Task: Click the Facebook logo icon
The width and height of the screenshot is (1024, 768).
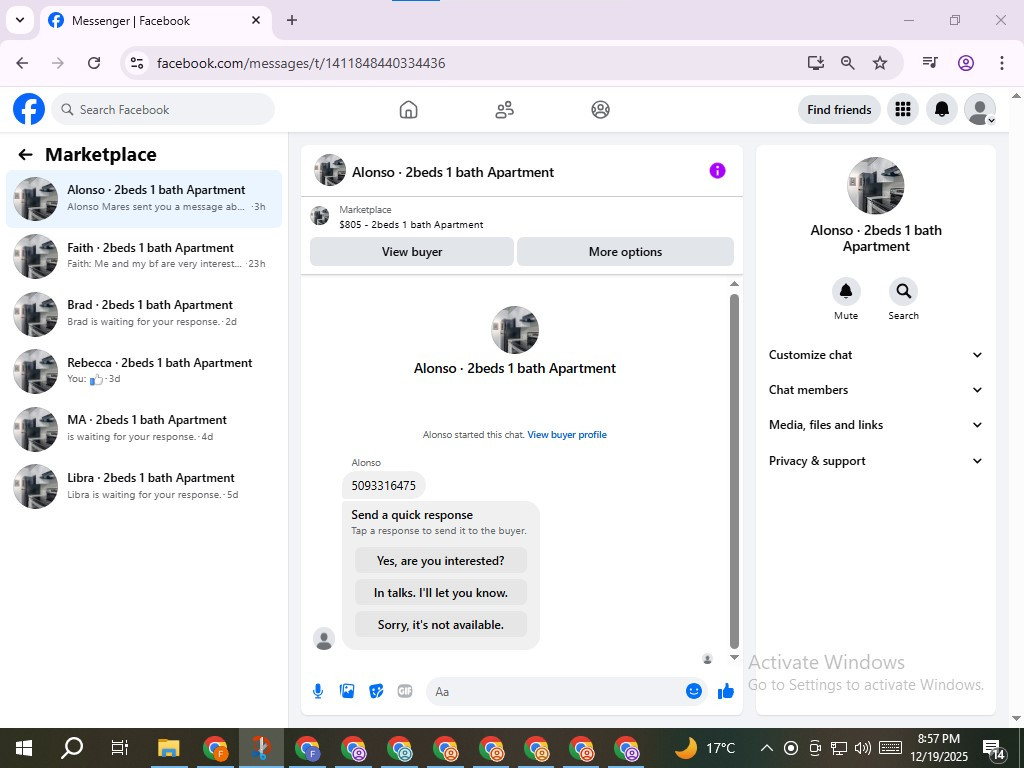Action: point(29,109)
